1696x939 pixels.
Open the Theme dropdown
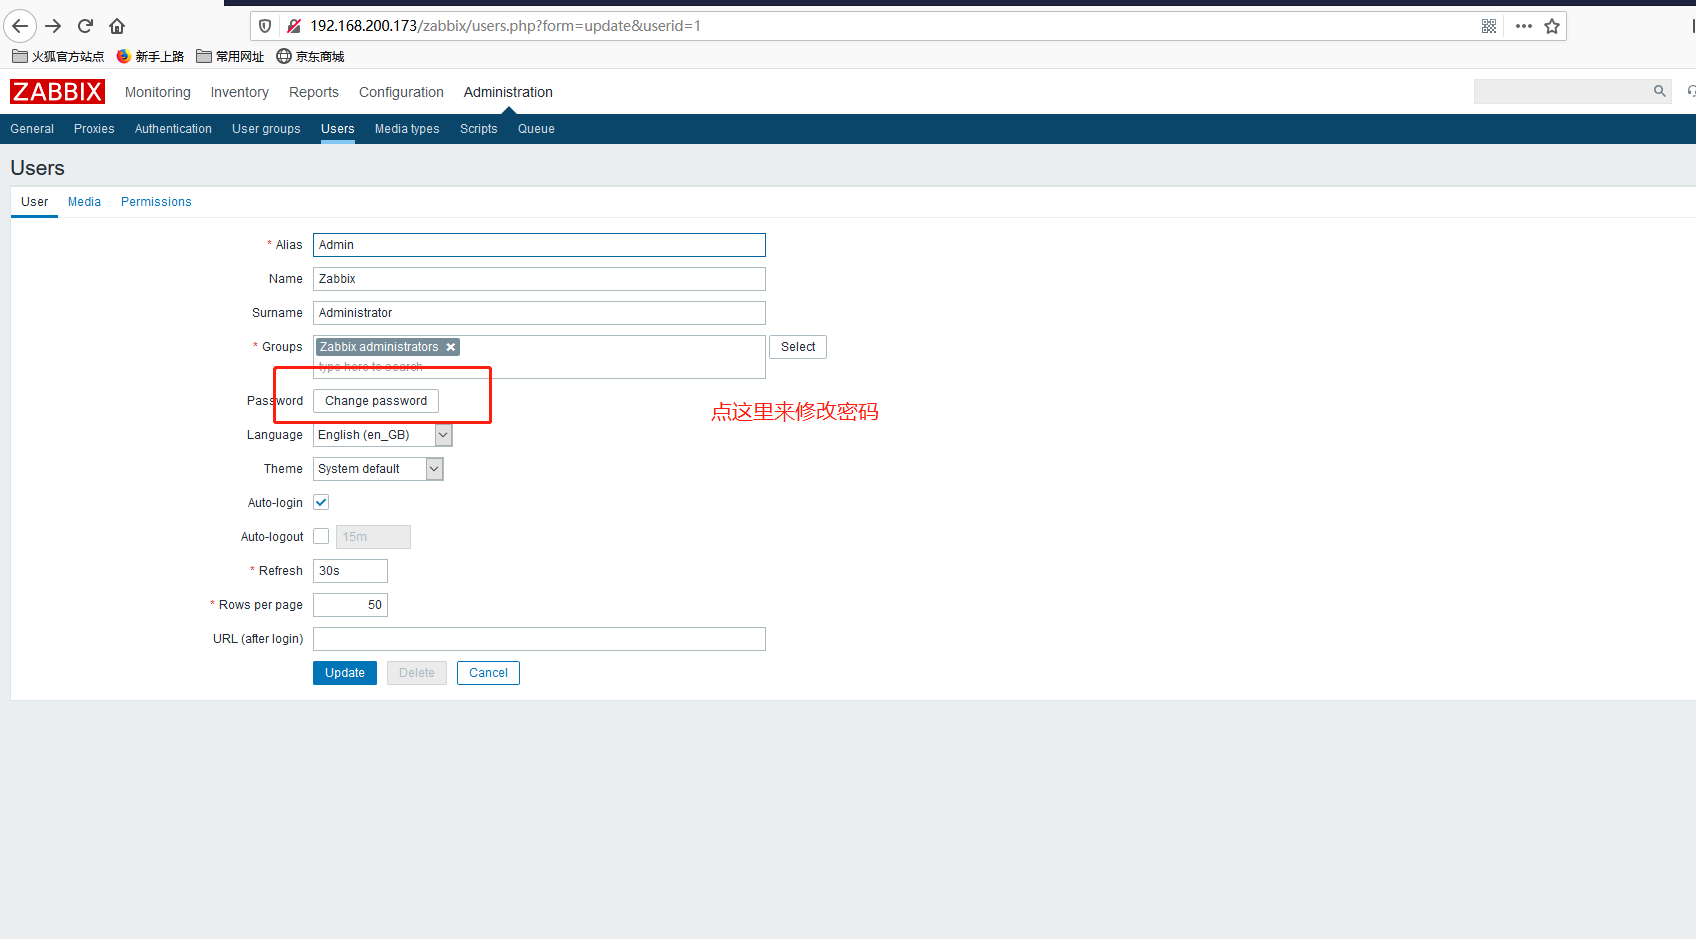tap(434, 469)
